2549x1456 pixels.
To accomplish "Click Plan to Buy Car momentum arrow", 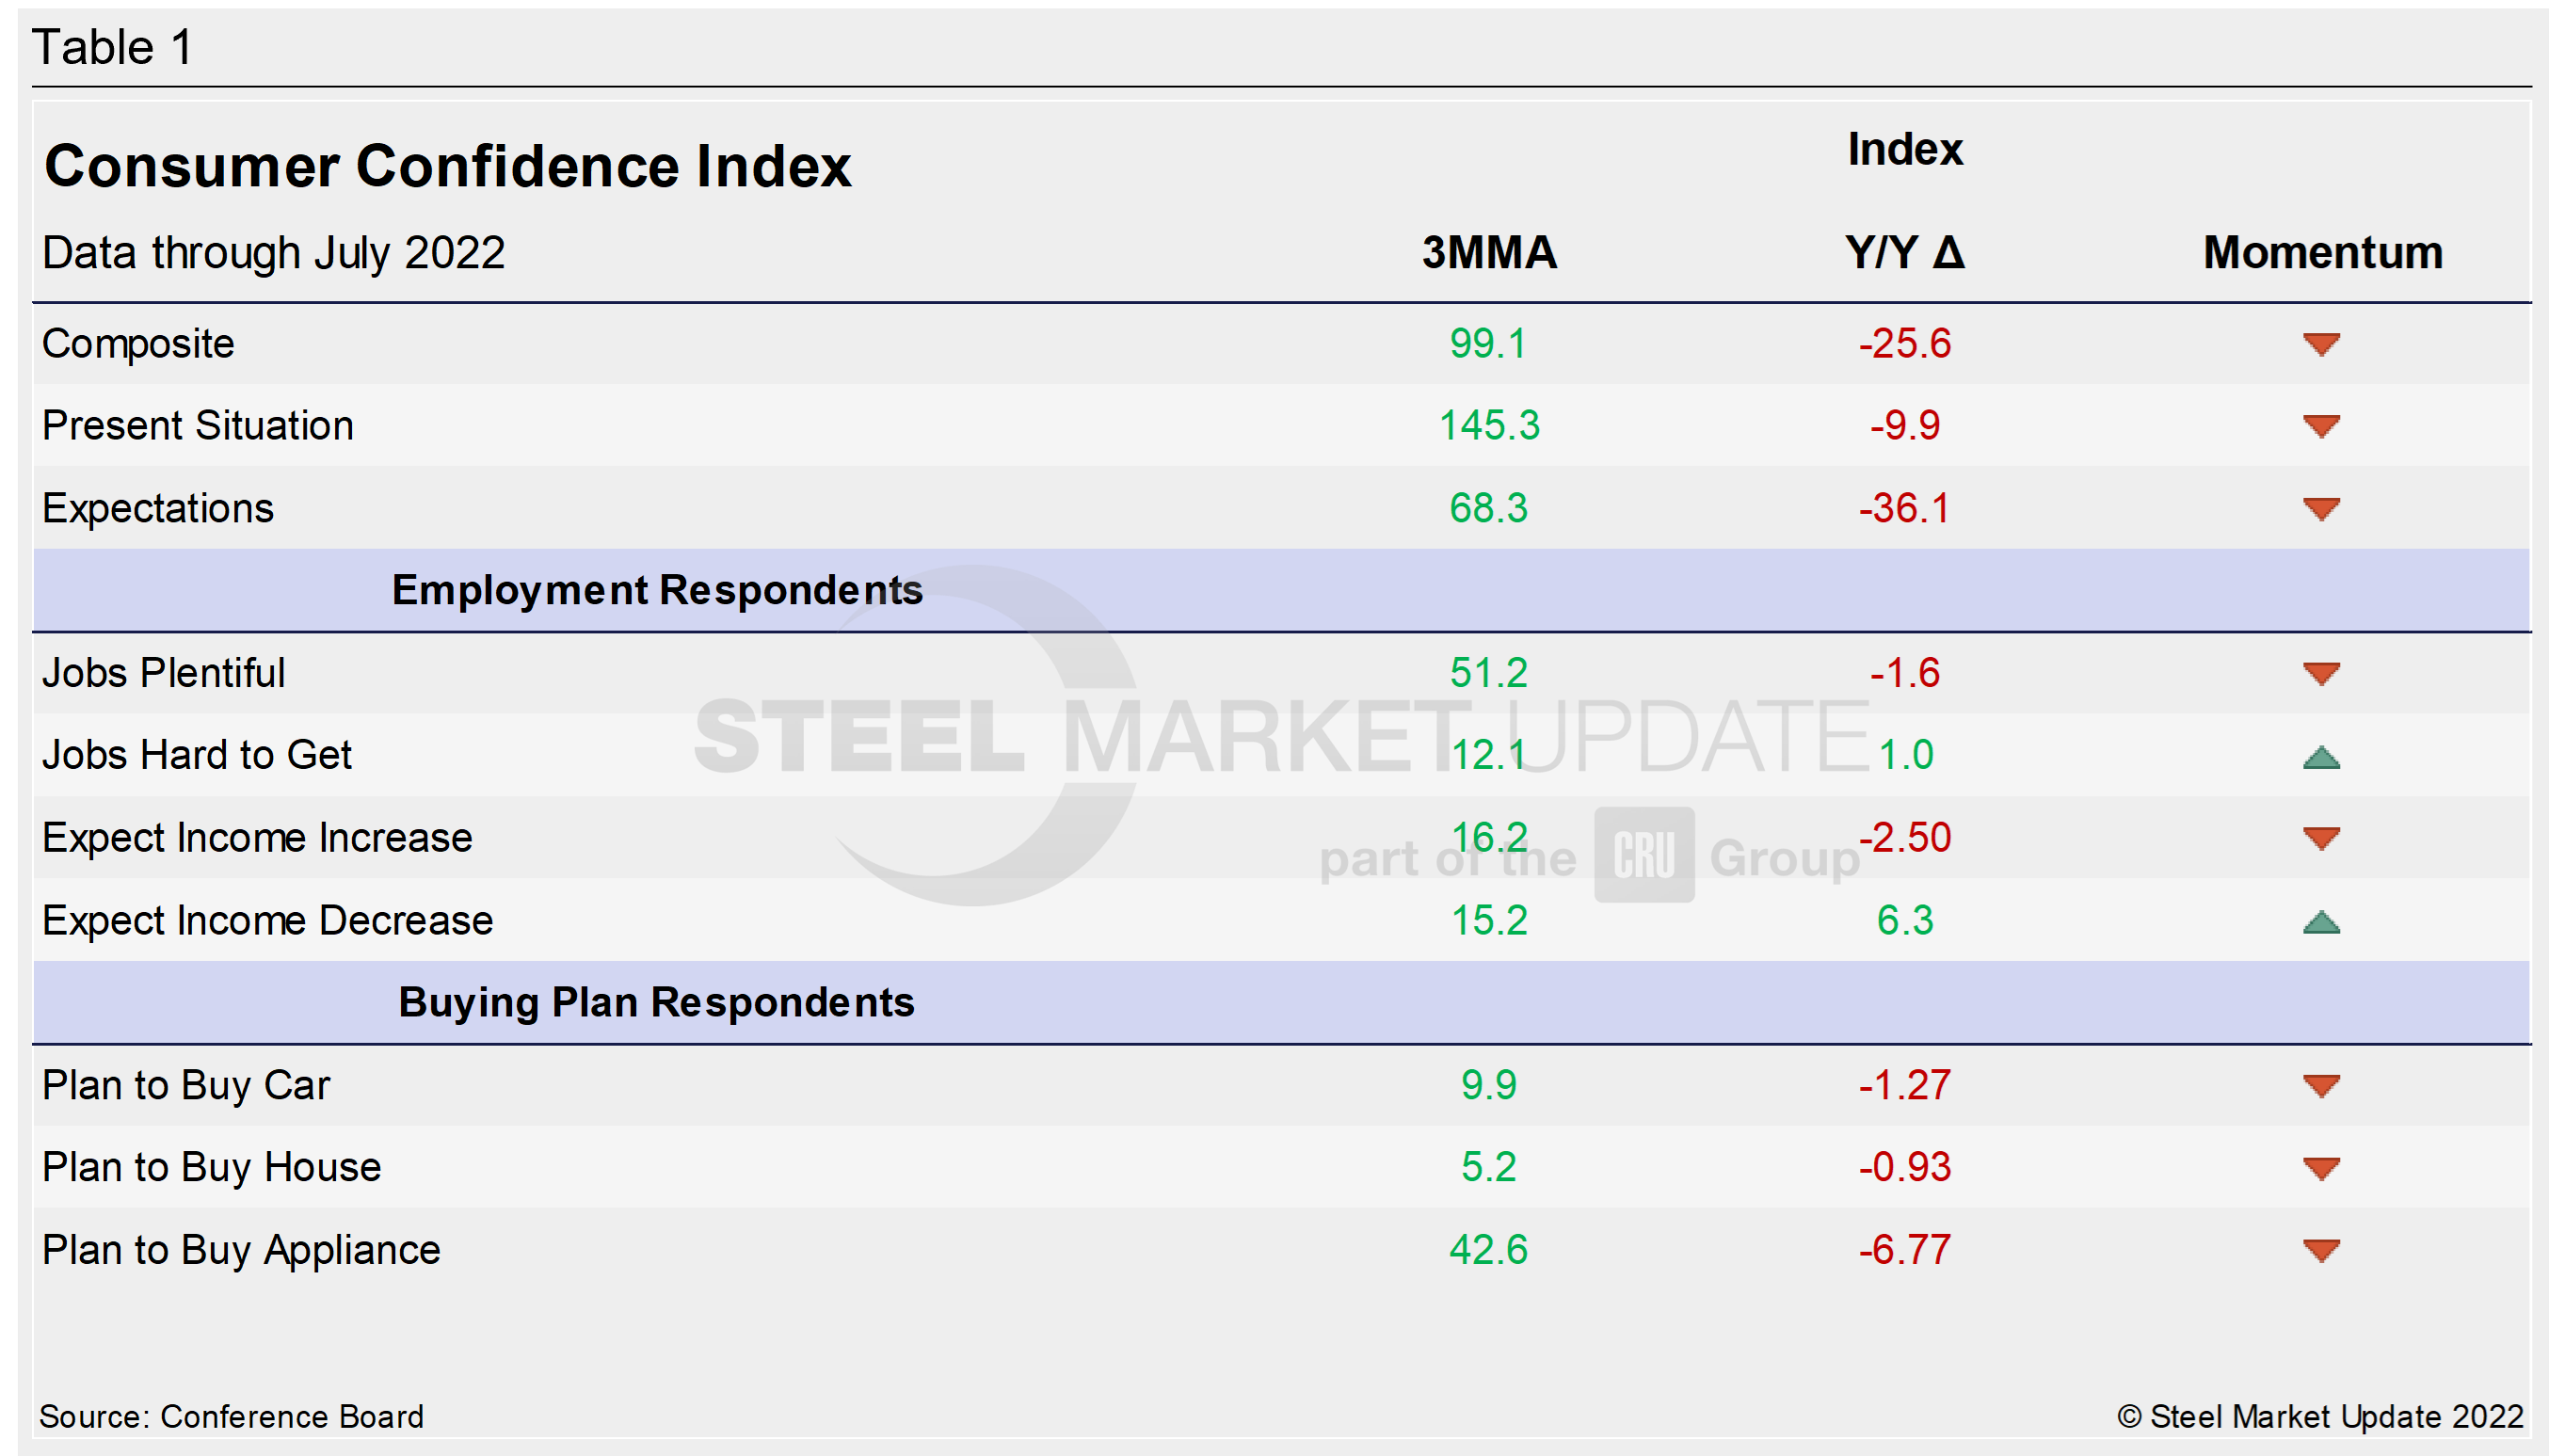I will point(2321,1086).
